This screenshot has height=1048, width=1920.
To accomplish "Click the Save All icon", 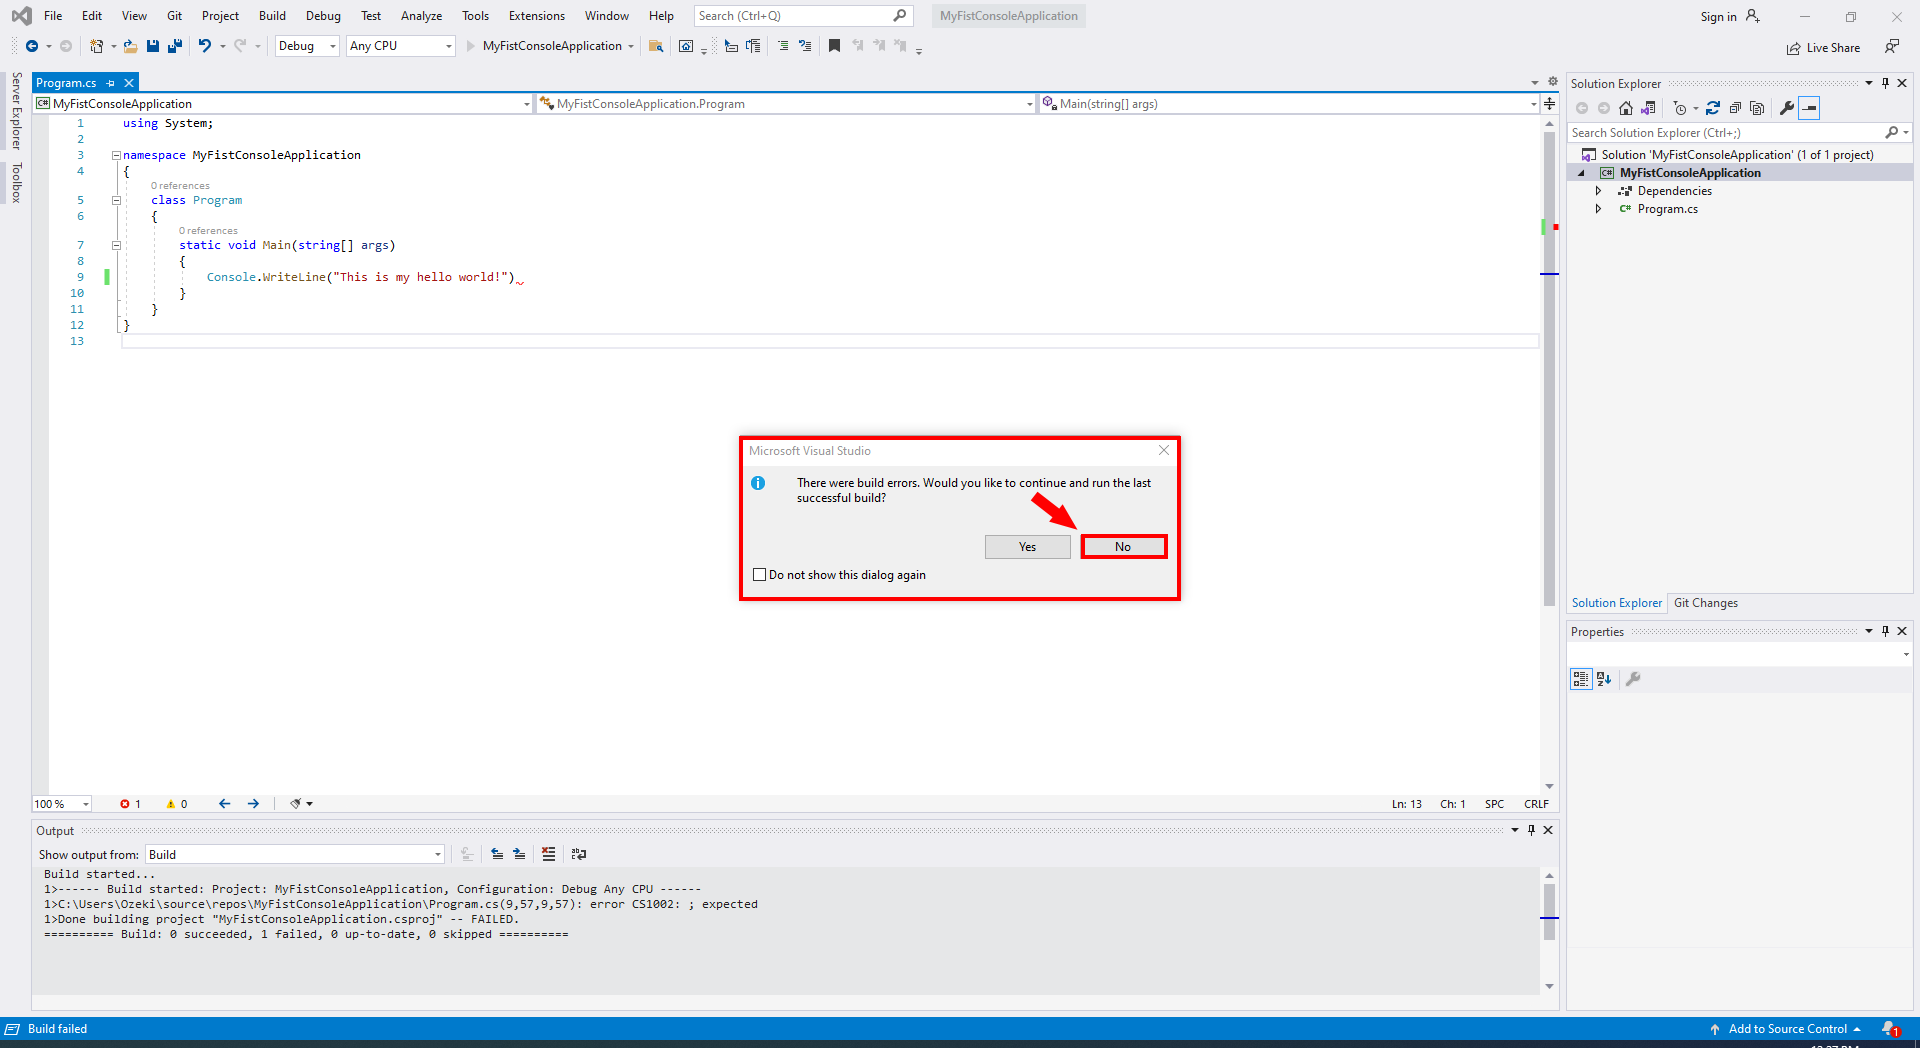I will (x=175, y=46).
